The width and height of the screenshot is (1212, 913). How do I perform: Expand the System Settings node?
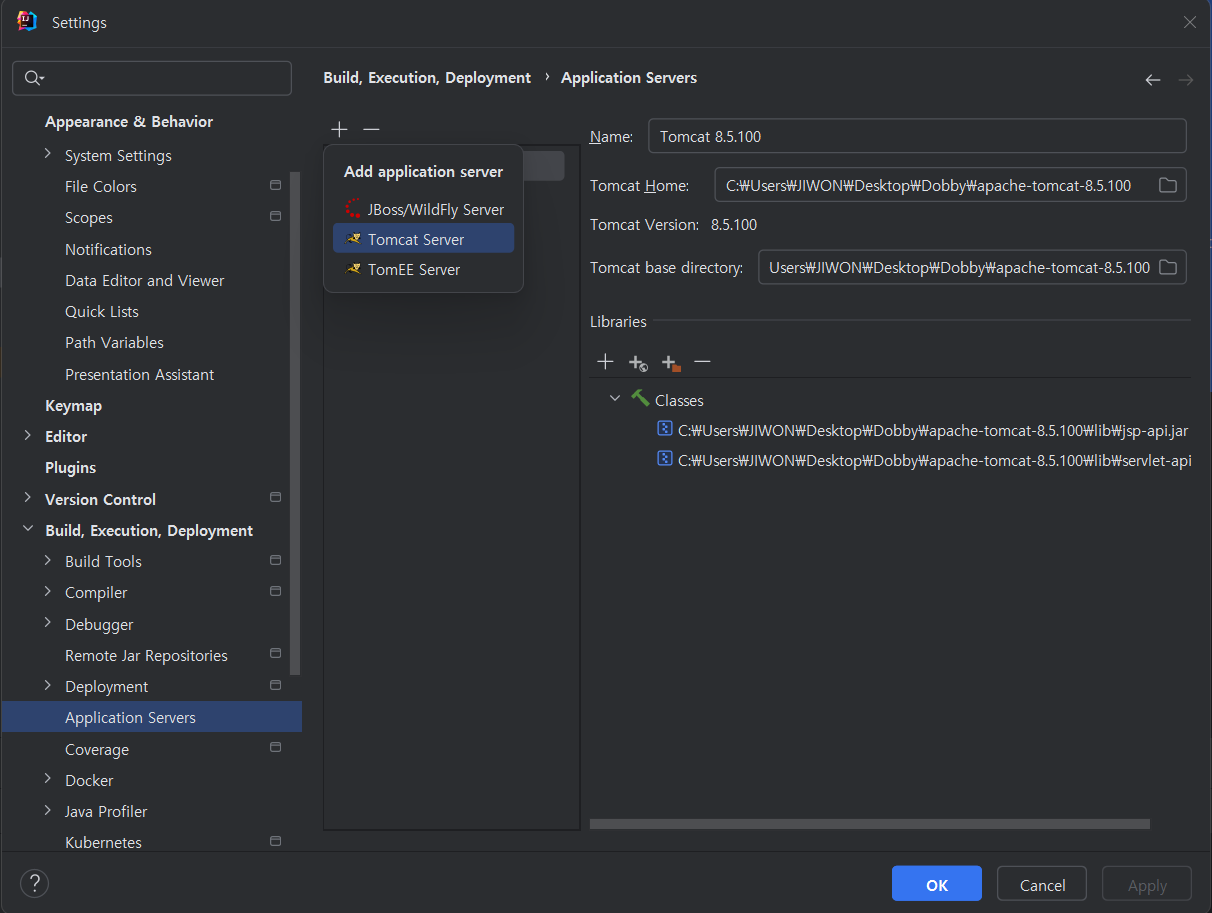48,154
